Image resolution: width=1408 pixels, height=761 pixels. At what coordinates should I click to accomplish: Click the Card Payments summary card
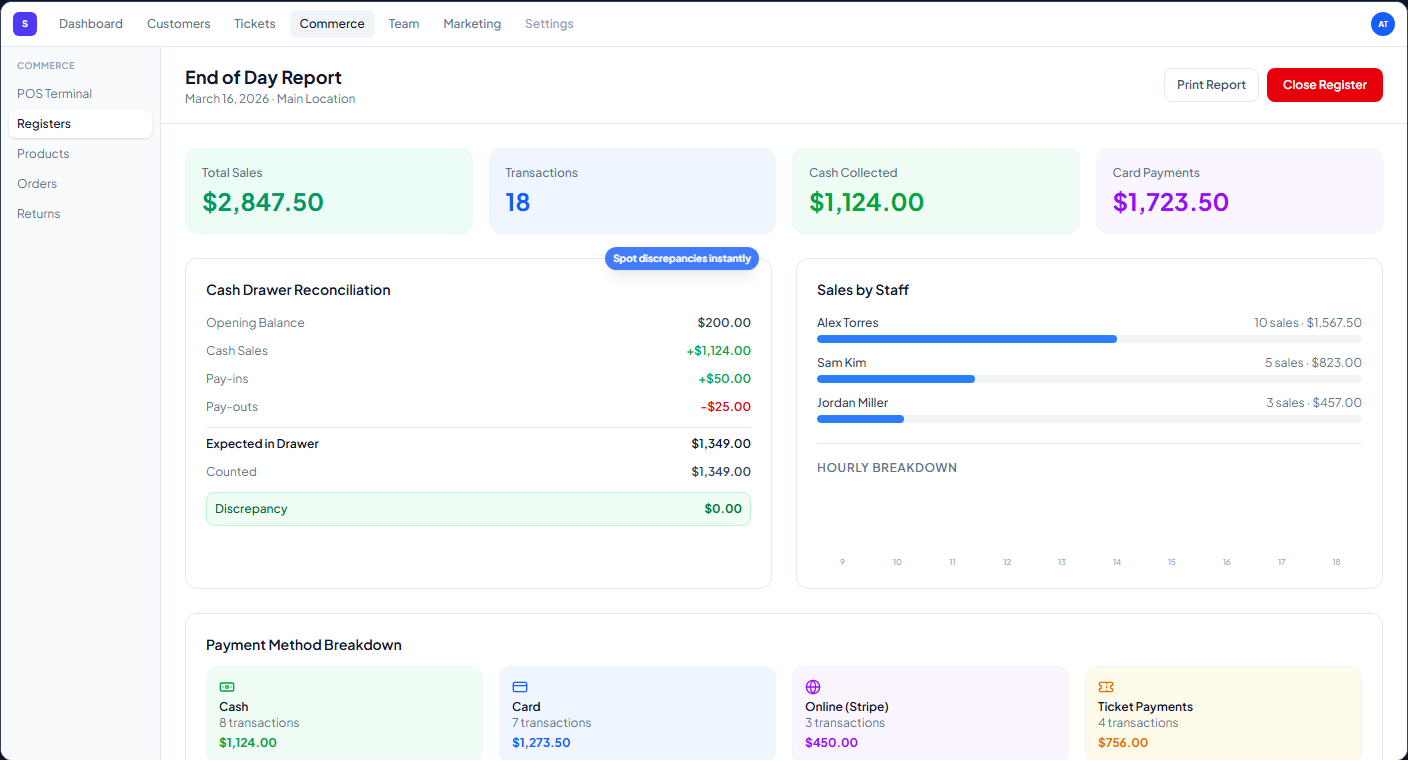click(x=1239, y=191)
